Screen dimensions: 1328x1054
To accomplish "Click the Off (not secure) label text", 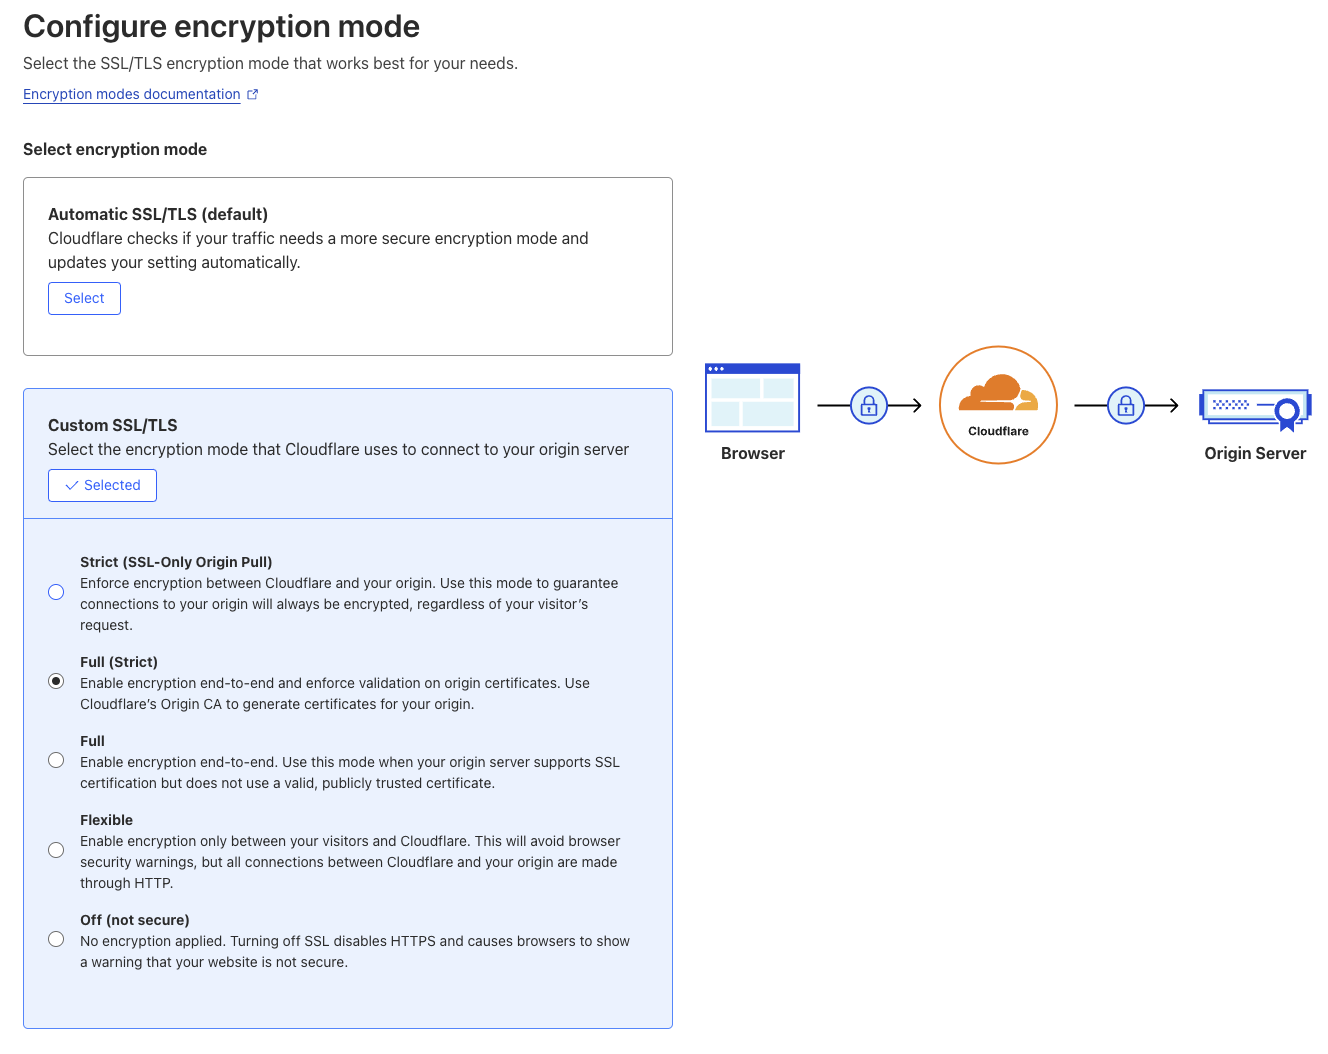I will [x=134, y=920].
